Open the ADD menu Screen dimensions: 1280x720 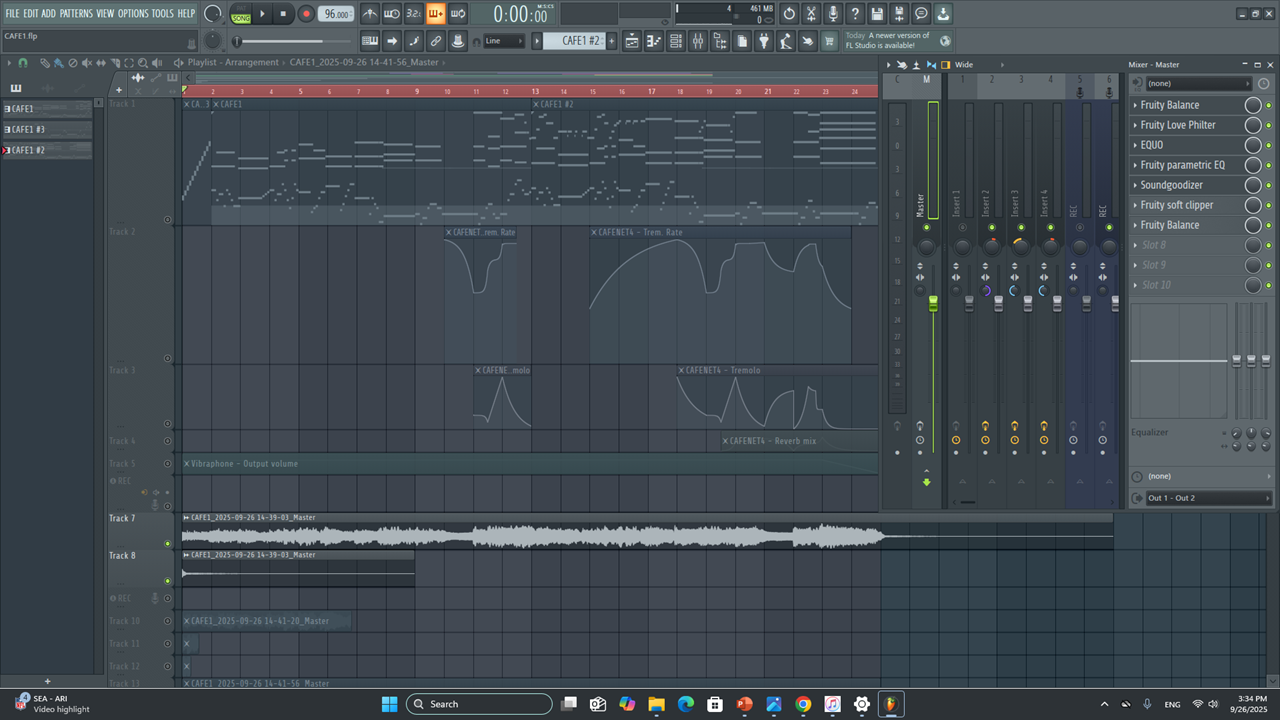(49, 14)
